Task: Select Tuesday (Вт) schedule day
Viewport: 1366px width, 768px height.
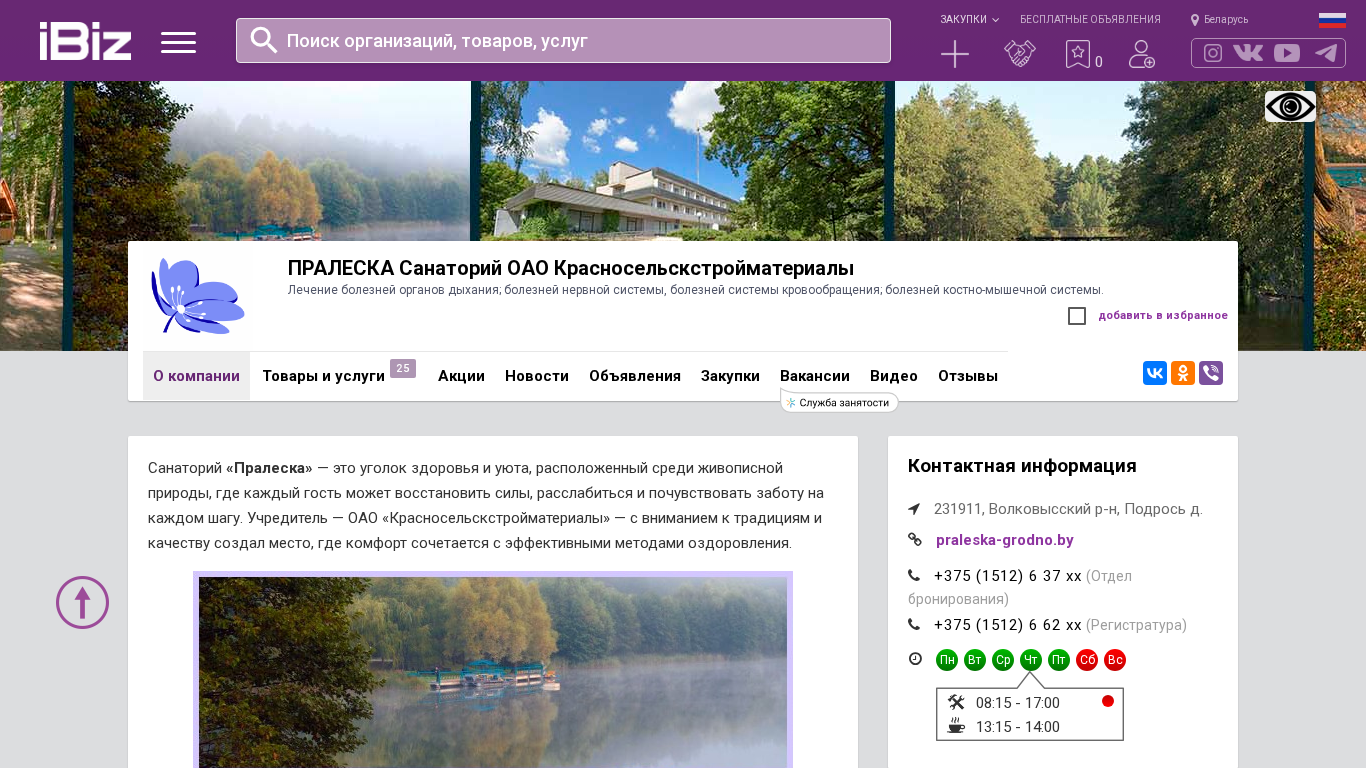Action: click(x=975, y=660)
